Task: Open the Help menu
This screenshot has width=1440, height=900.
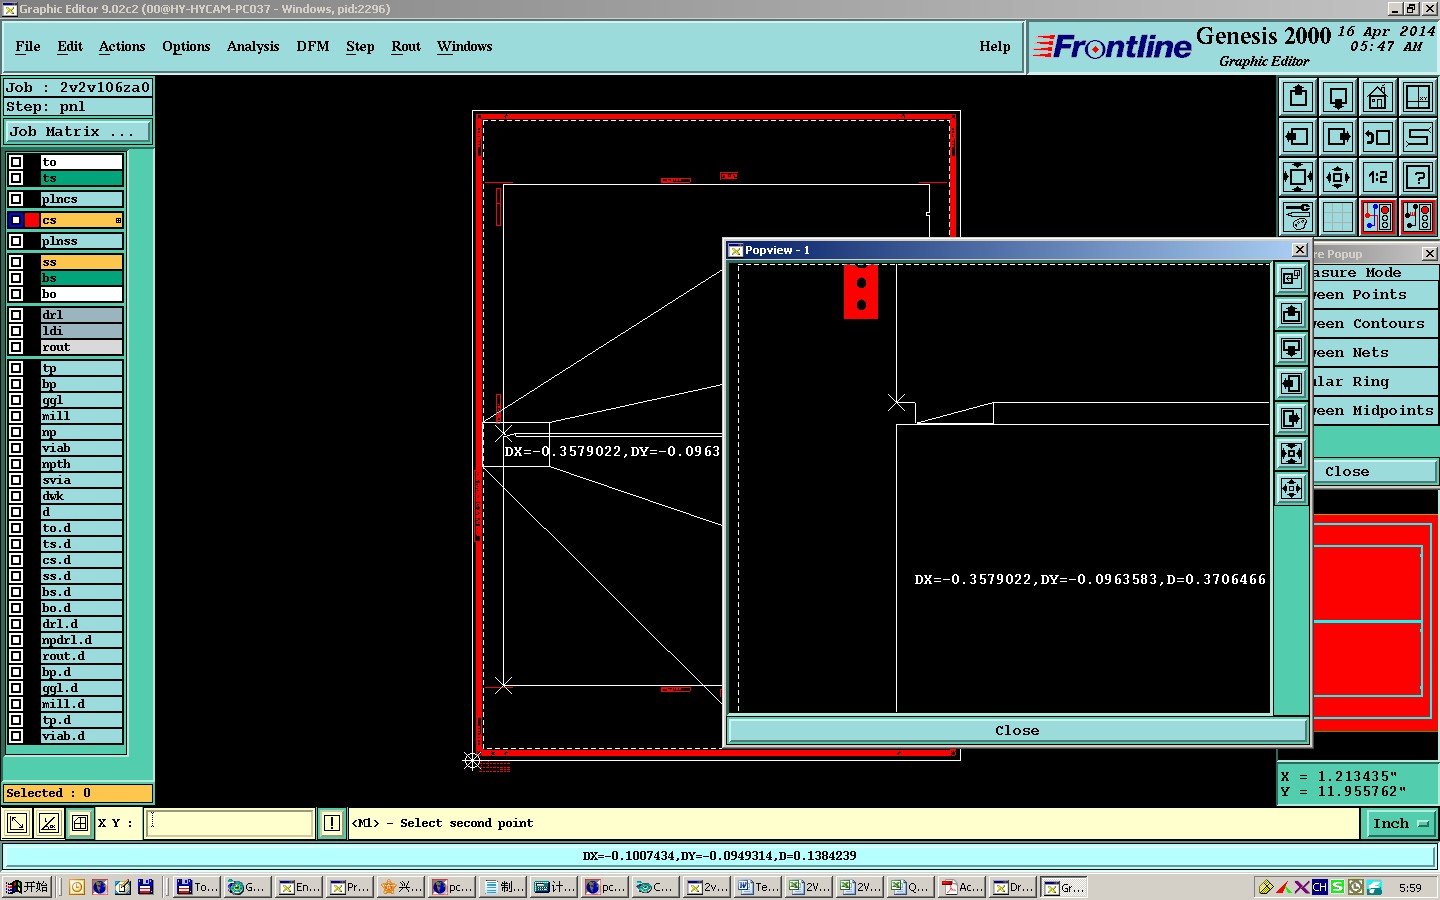Action: 995,46
